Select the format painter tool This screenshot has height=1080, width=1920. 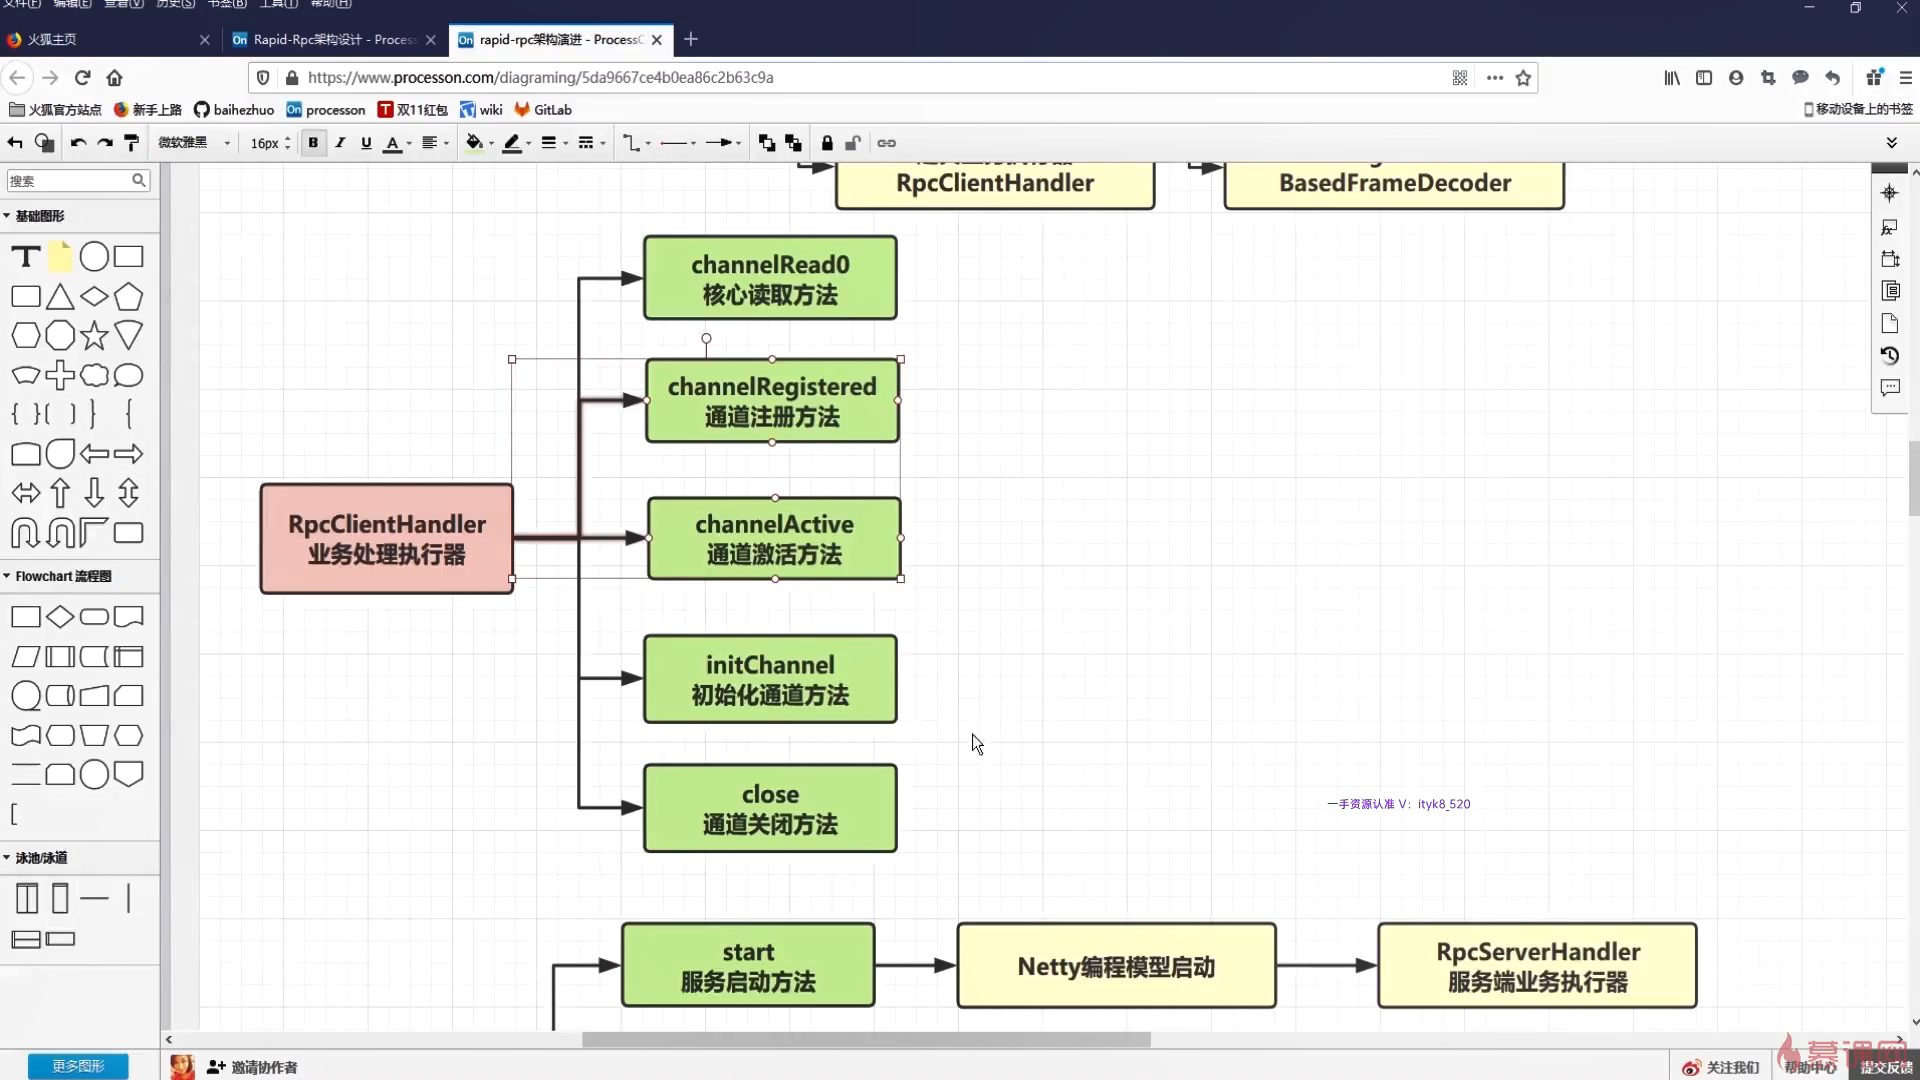pos(131,143)
